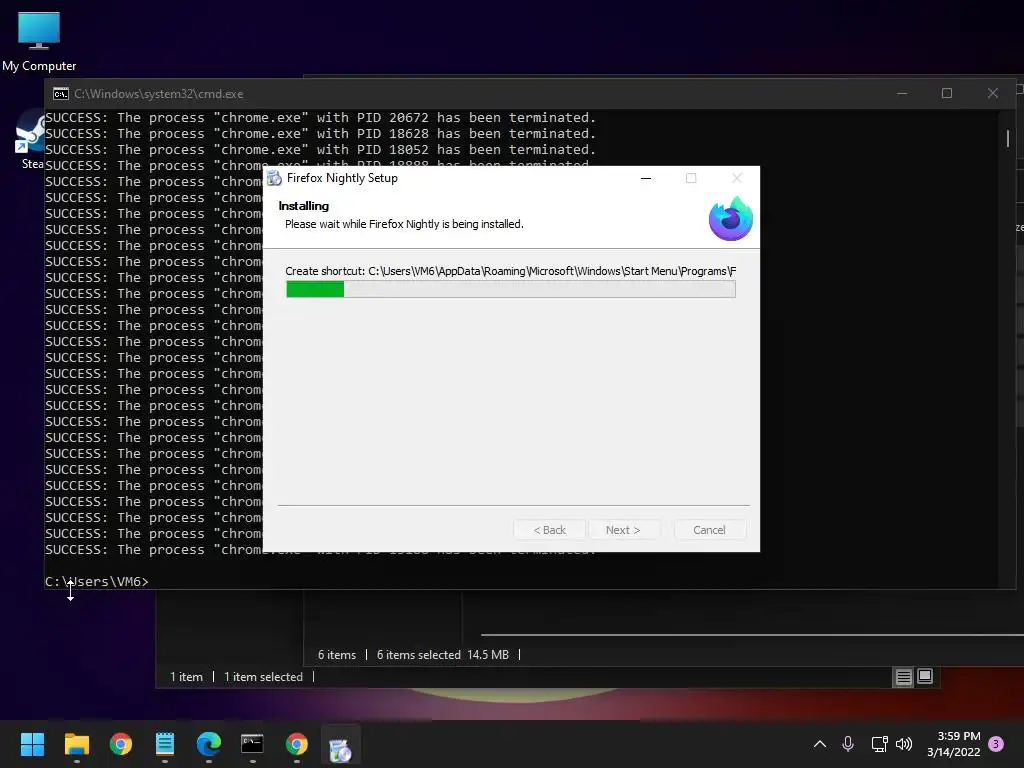This screenshot has height=768, width=1024.
Task: Open the notification badge showing 3
Action: (x=996, y=744)
